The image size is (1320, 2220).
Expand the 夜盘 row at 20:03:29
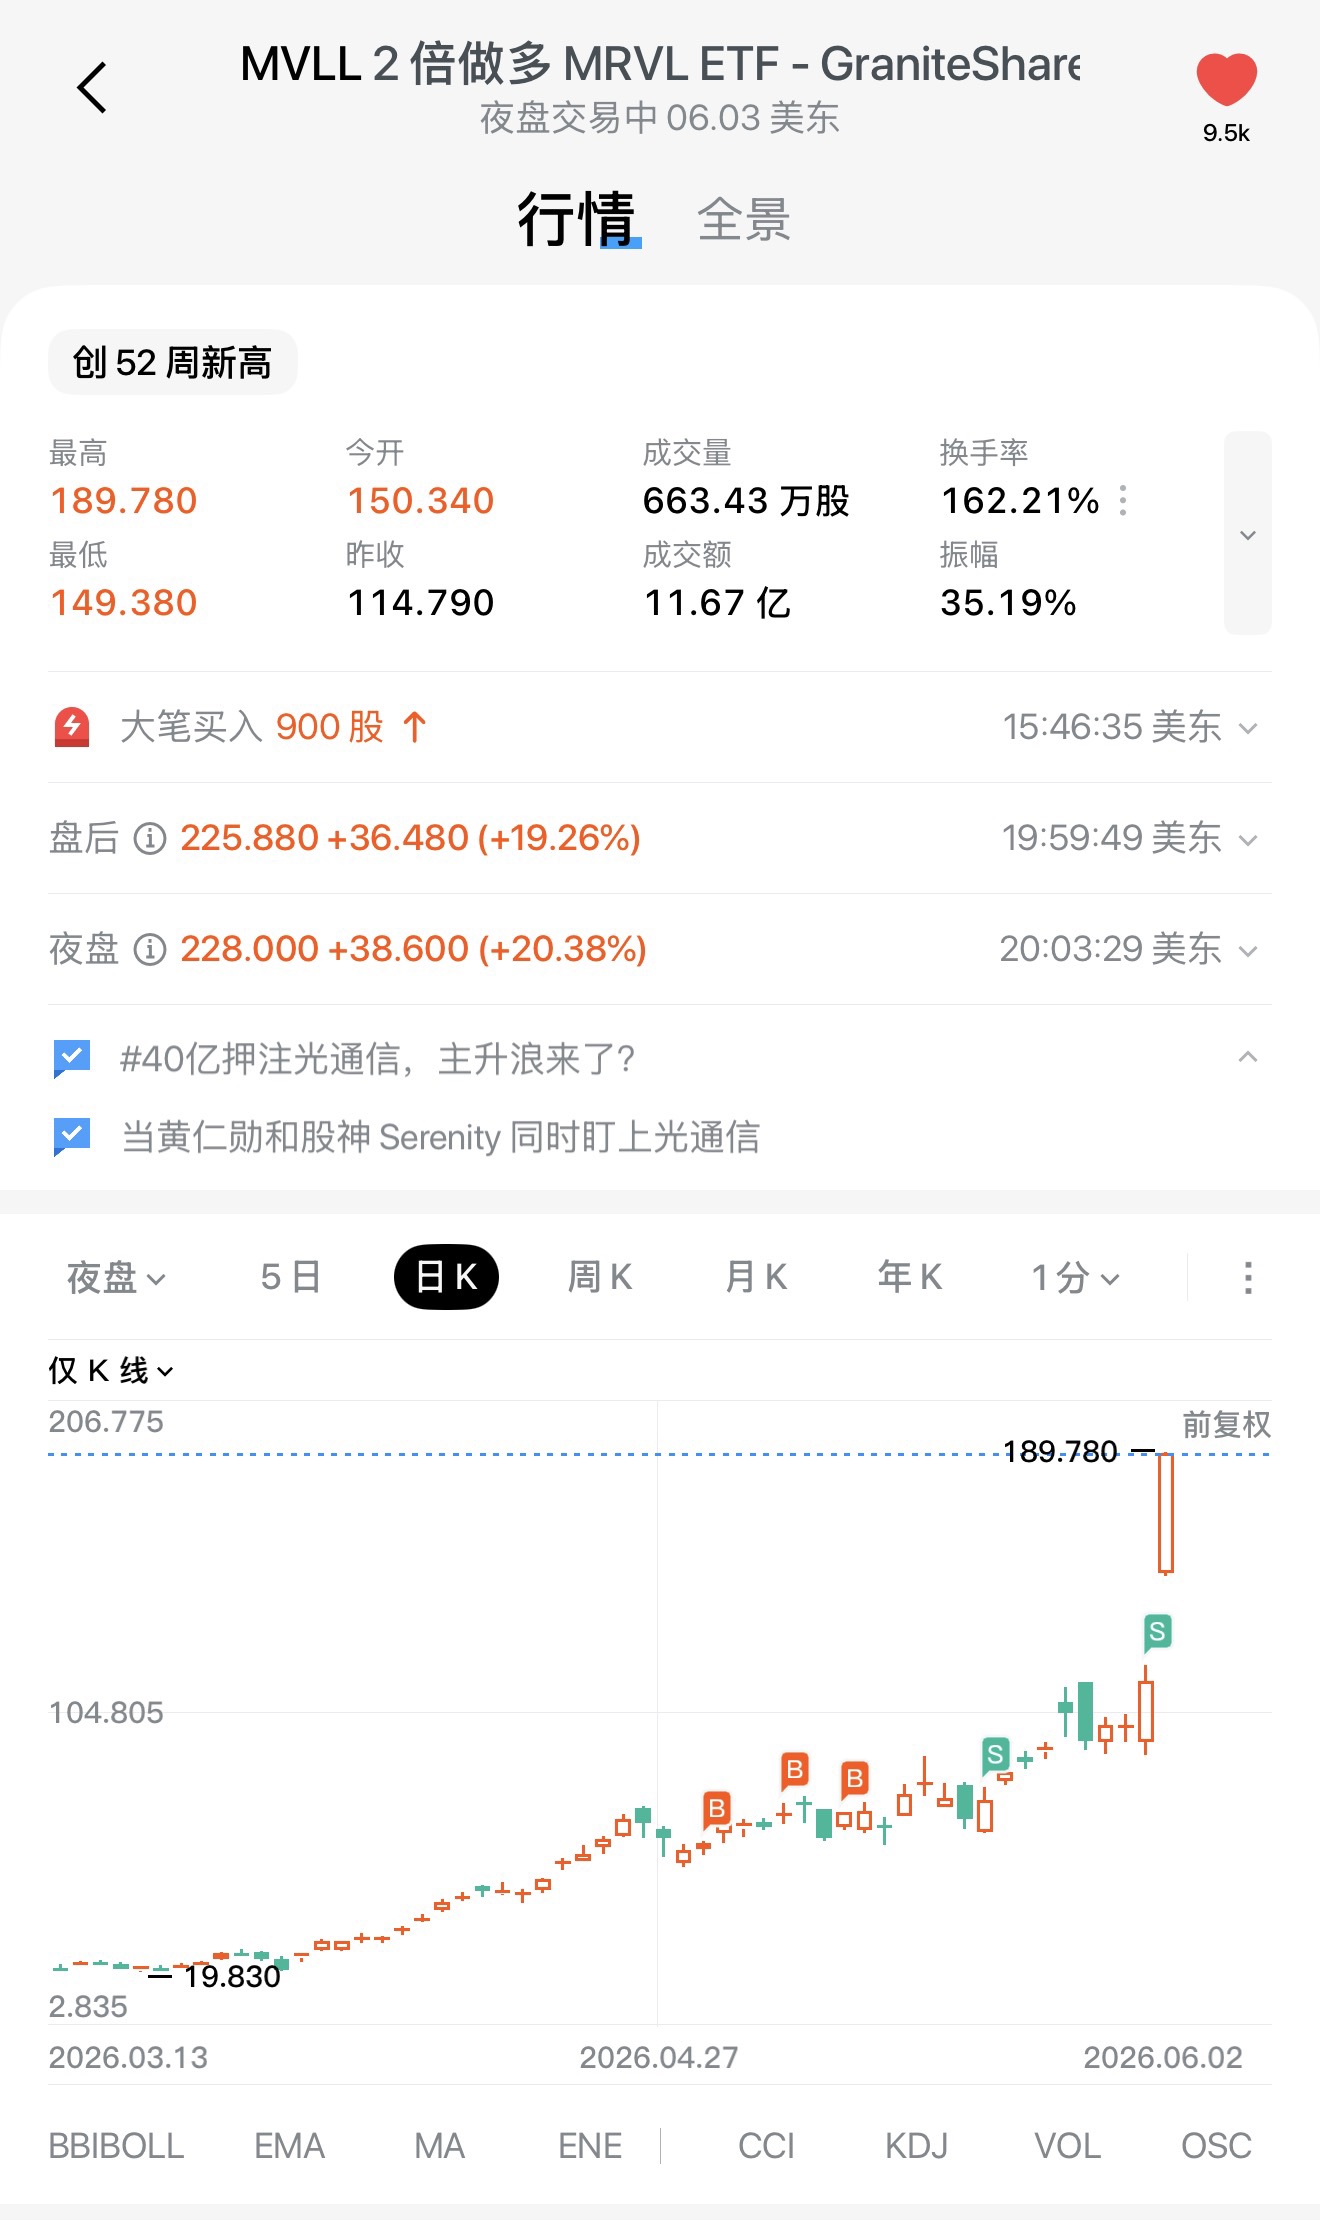coord(1247,950)
